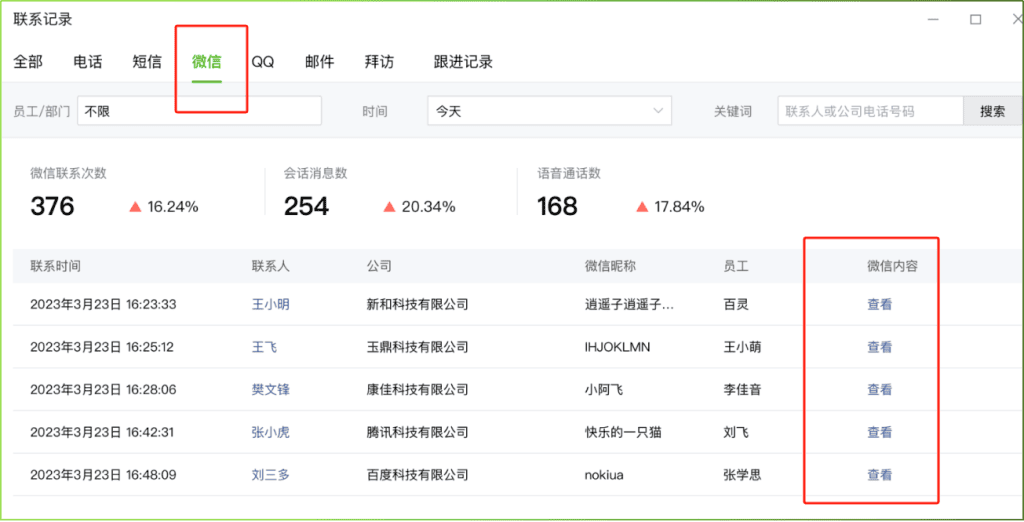This screenshot has width=1024, height=522.
Task: Go to the 短信 tab
Action: [x=147, y=62]
